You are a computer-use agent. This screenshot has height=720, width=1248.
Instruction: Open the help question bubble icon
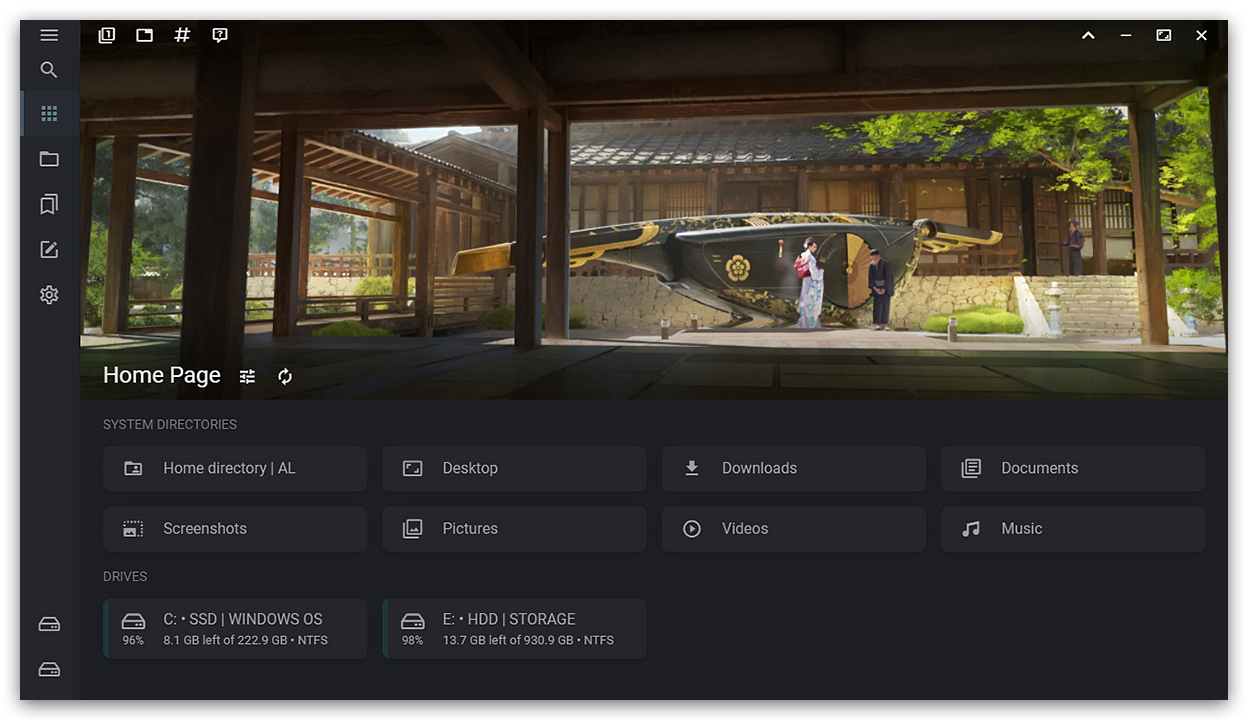[x=220, y=35]
